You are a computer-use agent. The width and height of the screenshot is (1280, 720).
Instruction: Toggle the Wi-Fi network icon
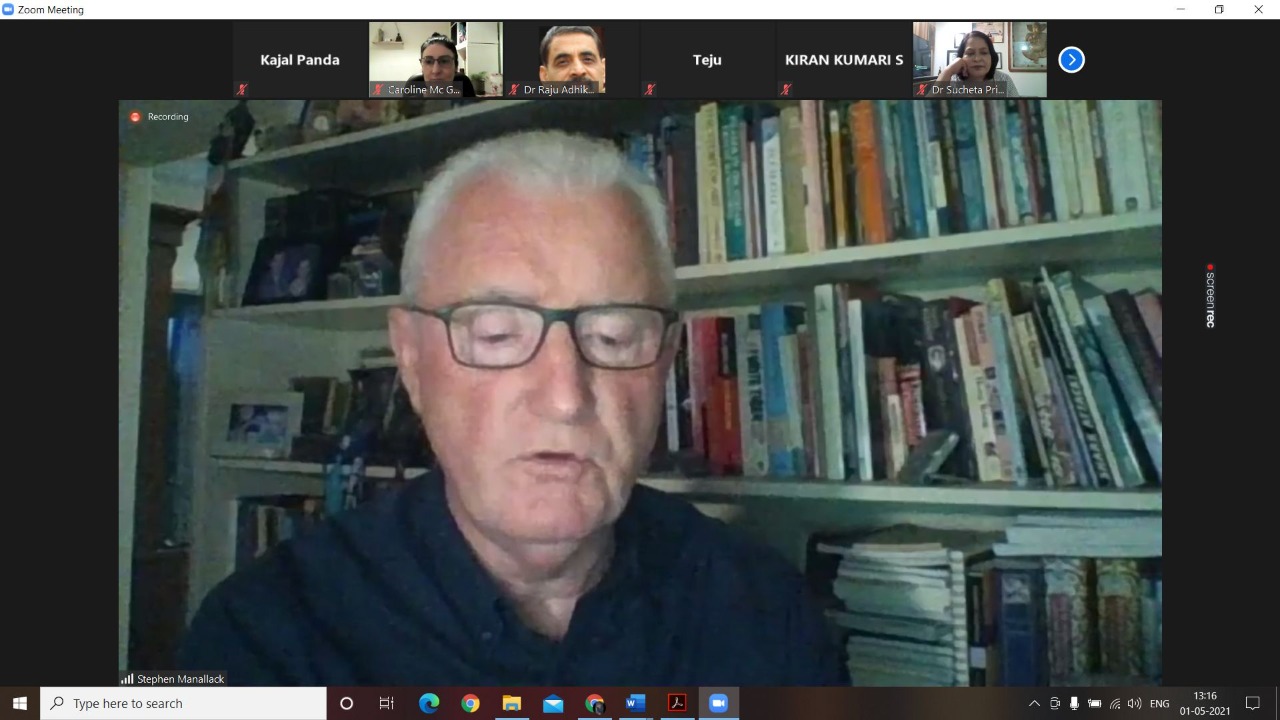click(x=1114, y=703)
